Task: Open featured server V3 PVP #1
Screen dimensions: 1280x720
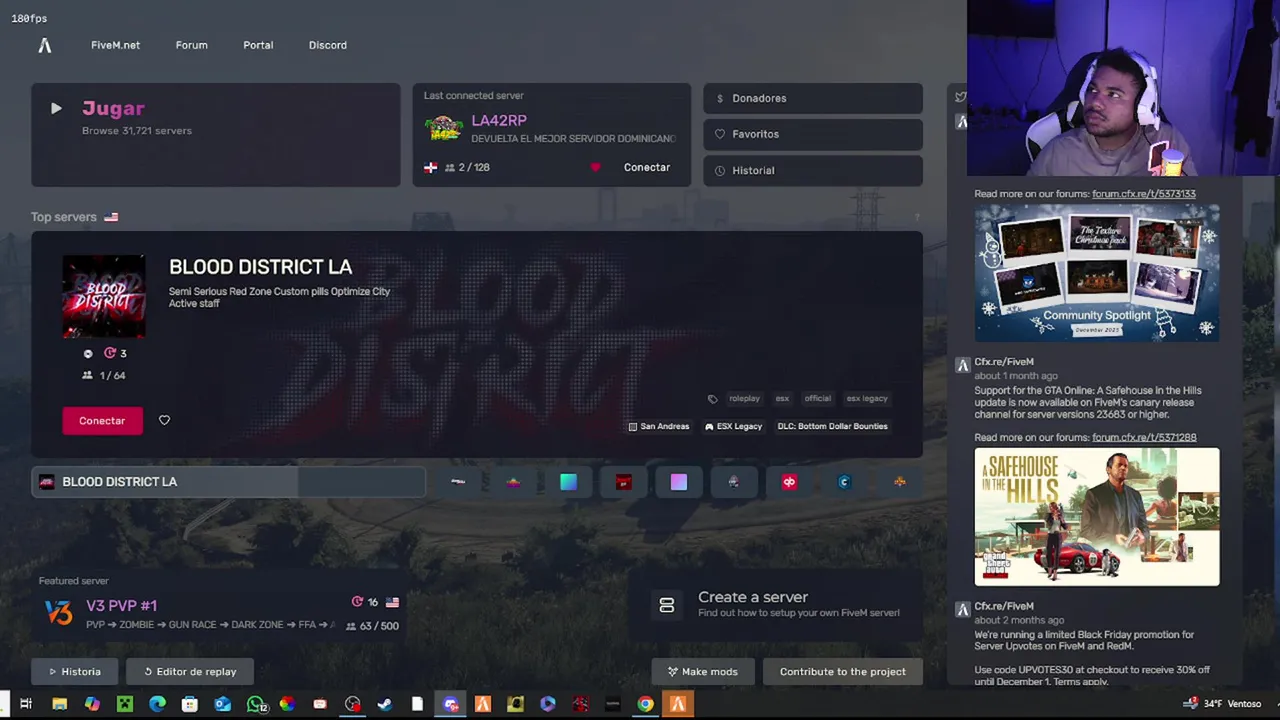Action: point(220,613)
